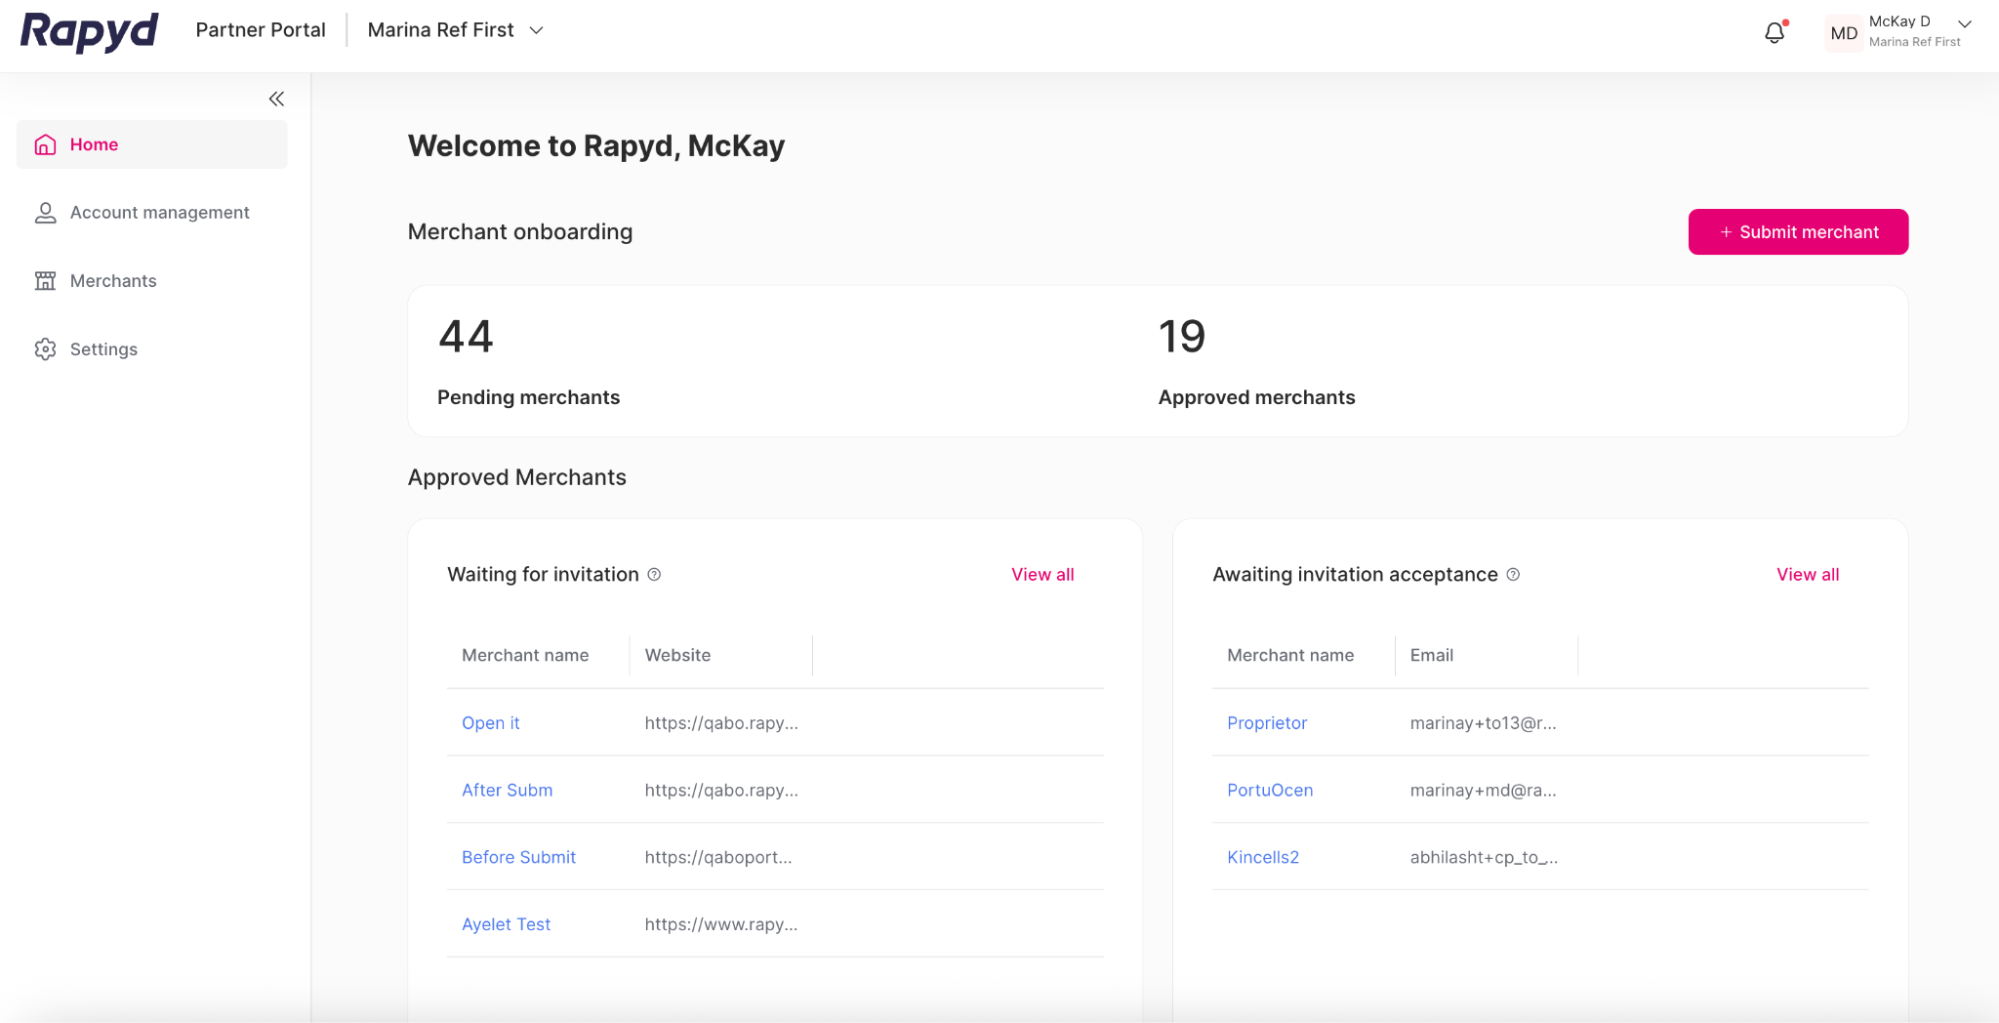Click the Settings gear icon
The height and width of the screenshot is (1023, 1999).
(x=45, y=348)
